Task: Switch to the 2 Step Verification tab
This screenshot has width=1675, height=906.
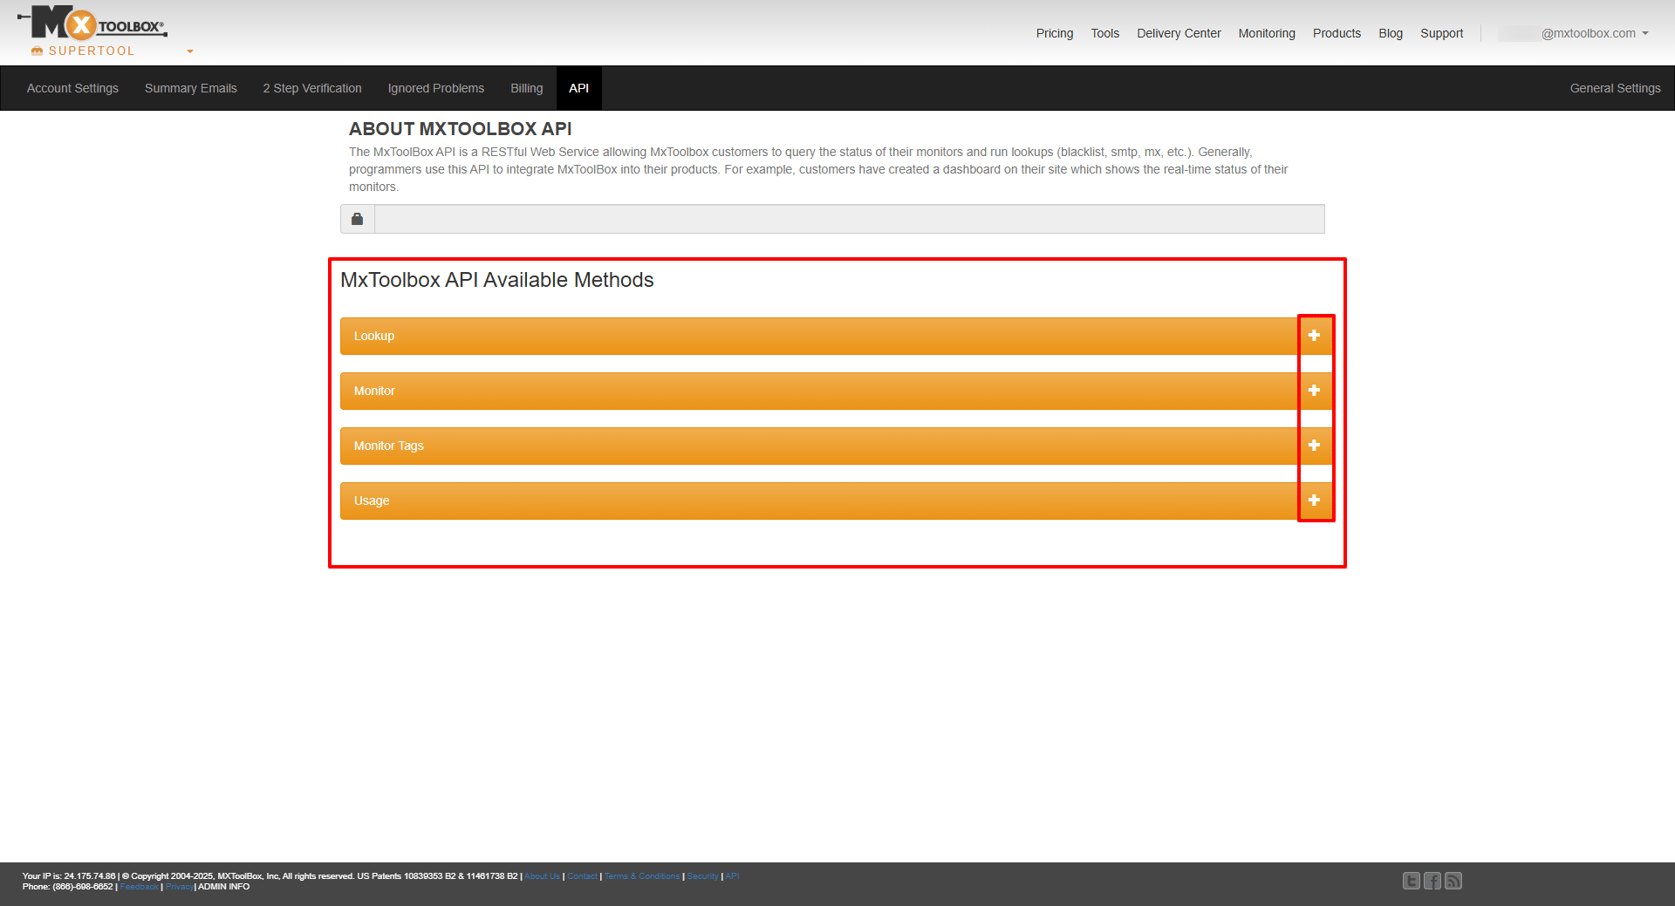Action: point(312,88)
